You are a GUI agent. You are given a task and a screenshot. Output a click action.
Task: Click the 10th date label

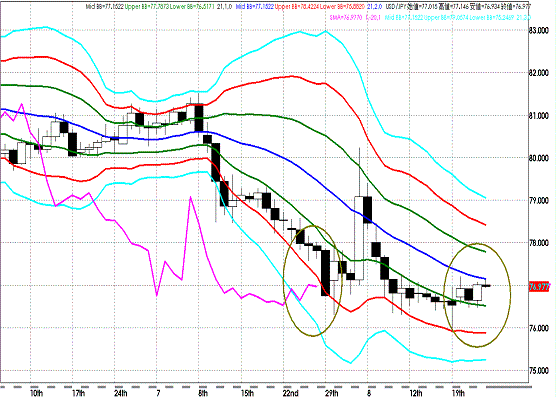click(x=37, y=393)
